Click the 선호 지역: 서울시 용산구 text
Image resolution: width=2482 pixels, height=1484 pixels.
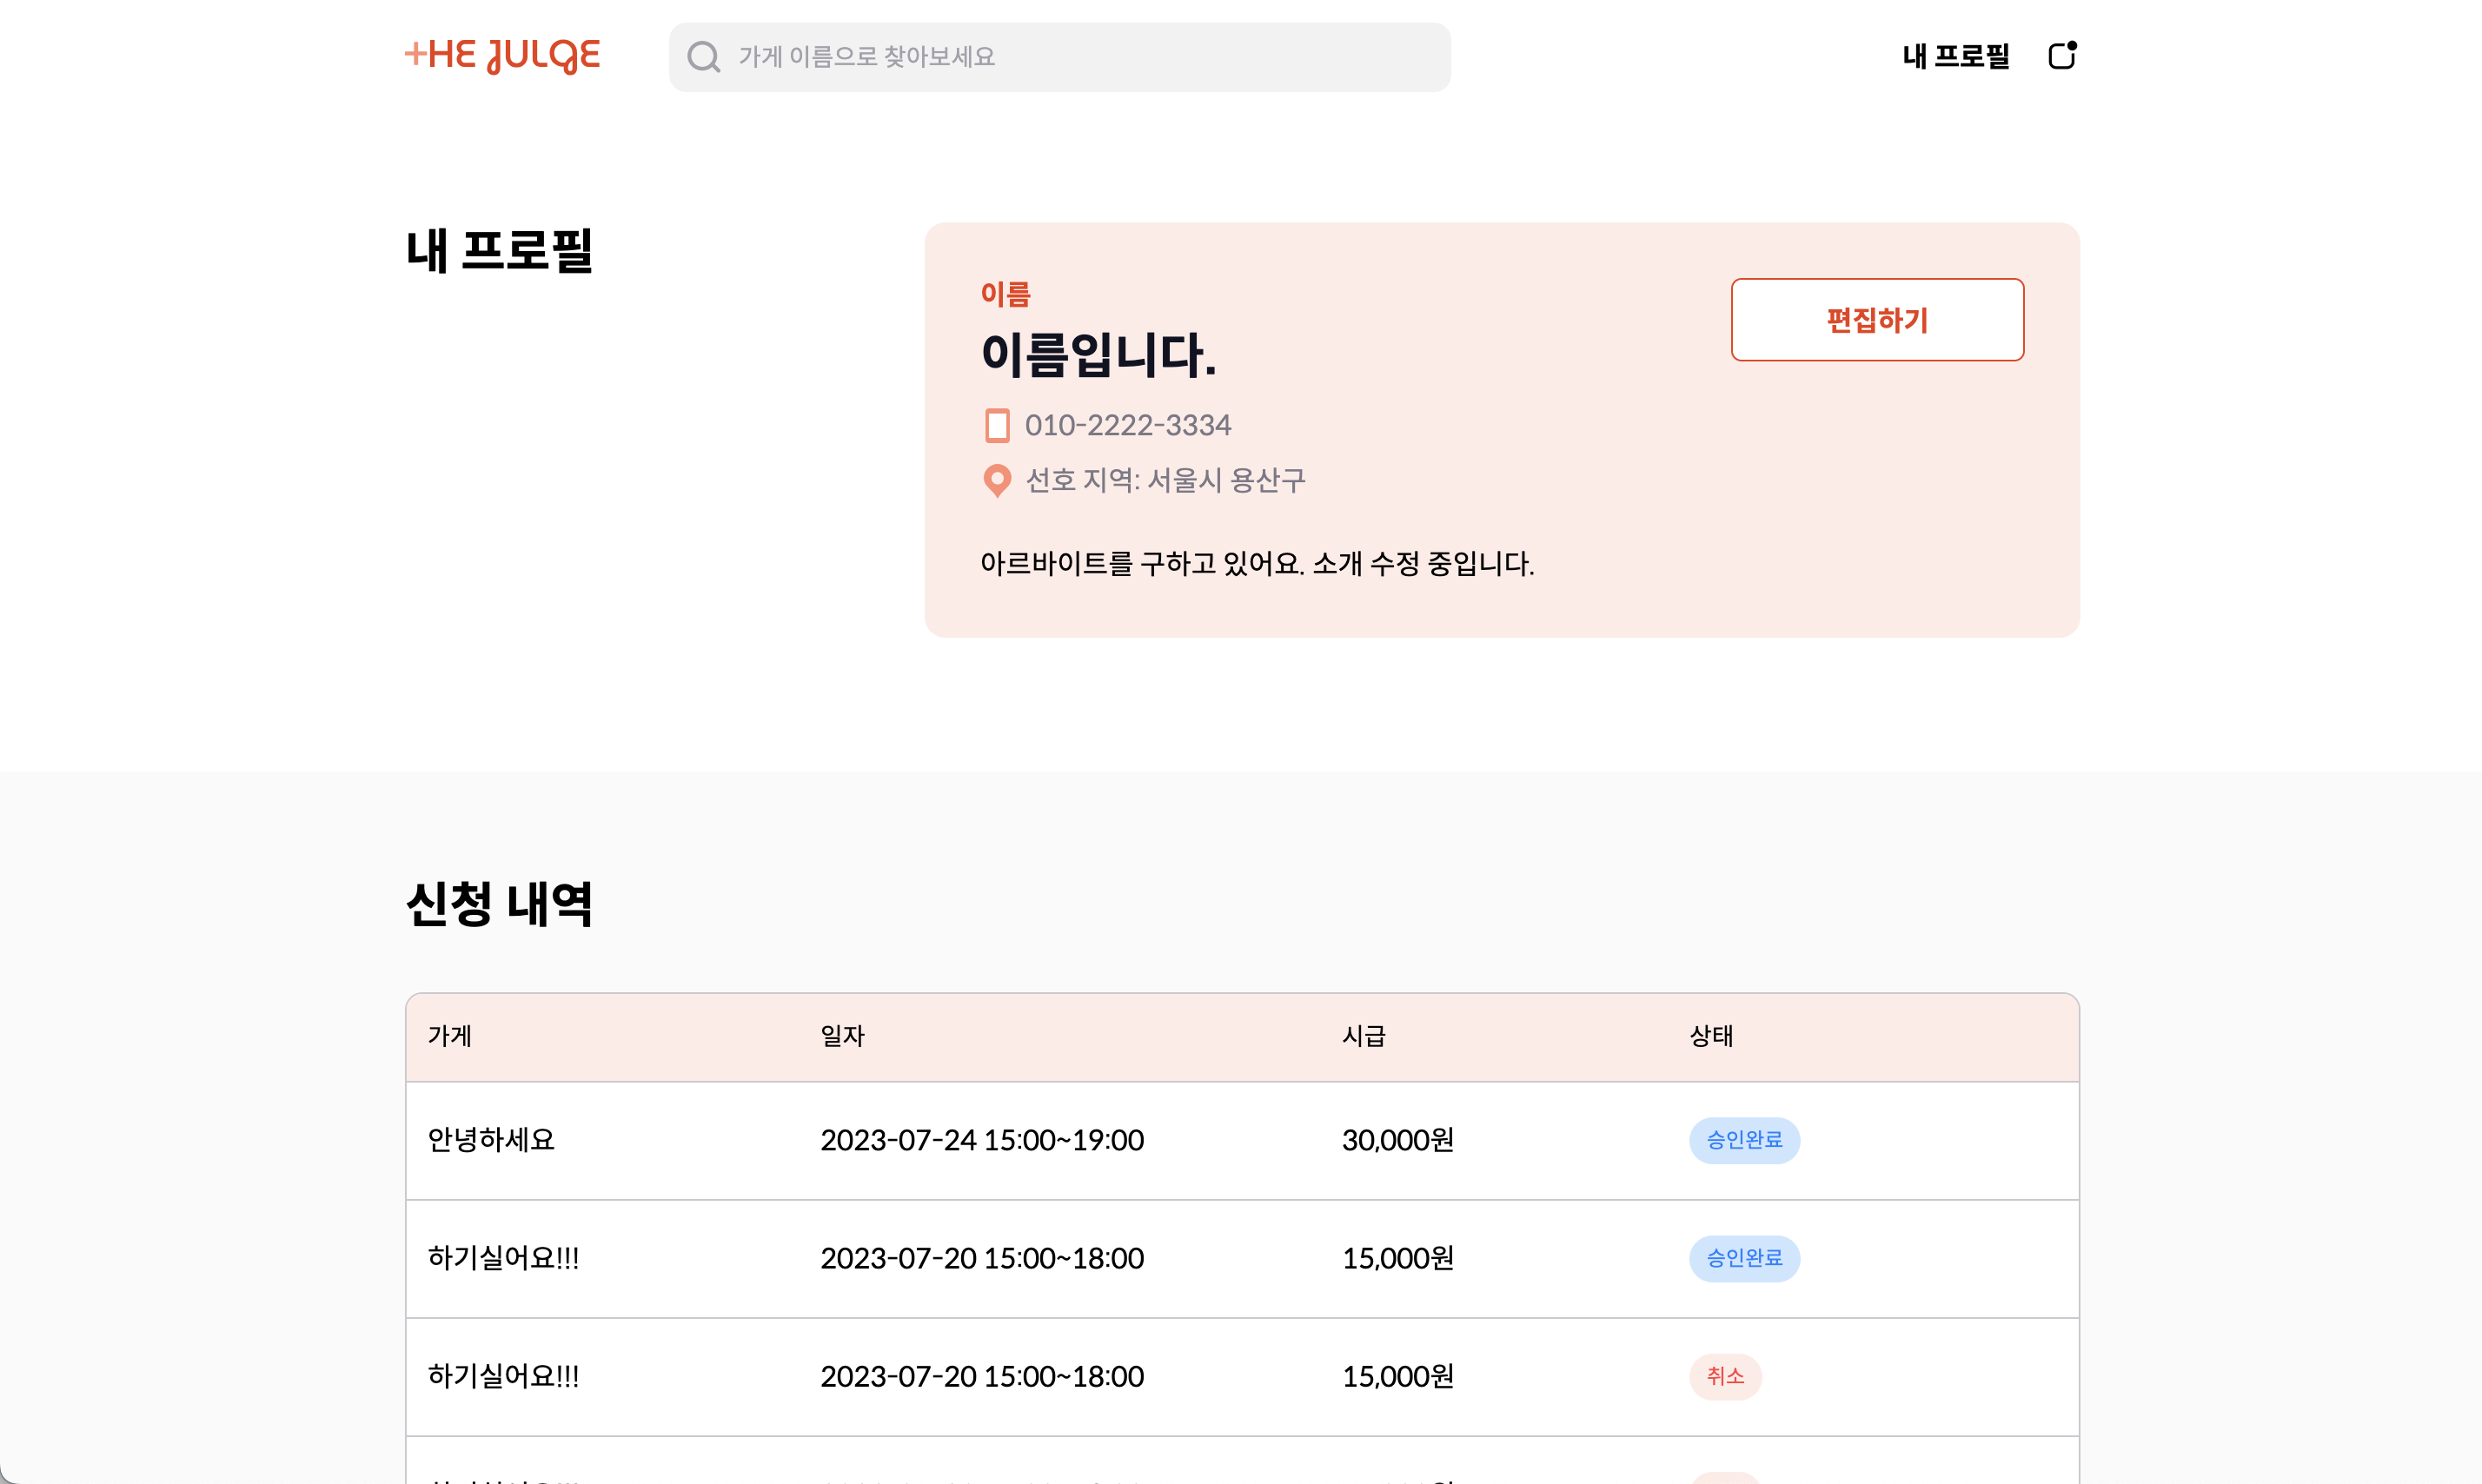click(1165, 481)
